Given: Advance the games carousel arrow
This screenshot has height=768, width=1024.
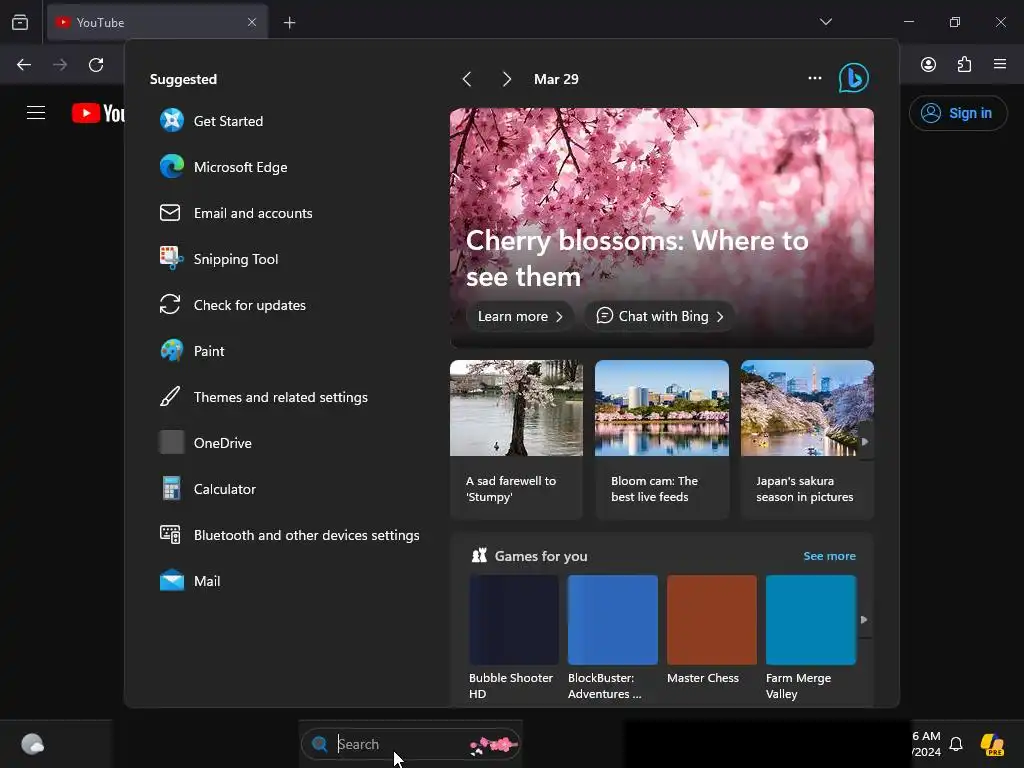Looking at the screenshot, I should click(x=864, y=620).
